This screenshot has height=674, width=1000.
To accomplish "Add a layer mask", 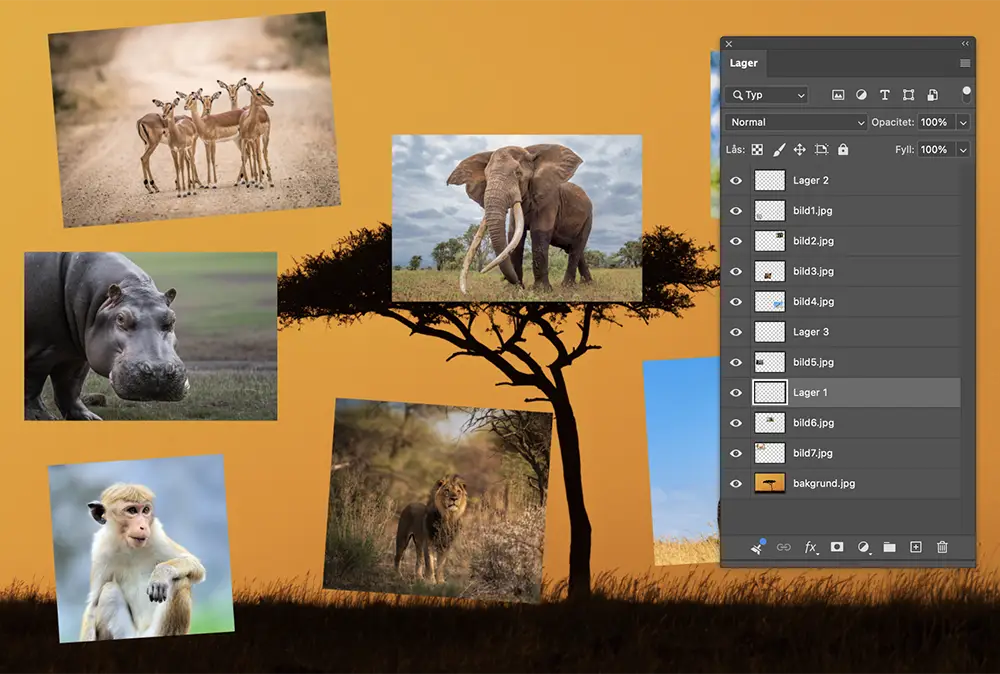I will pos(836,547).
